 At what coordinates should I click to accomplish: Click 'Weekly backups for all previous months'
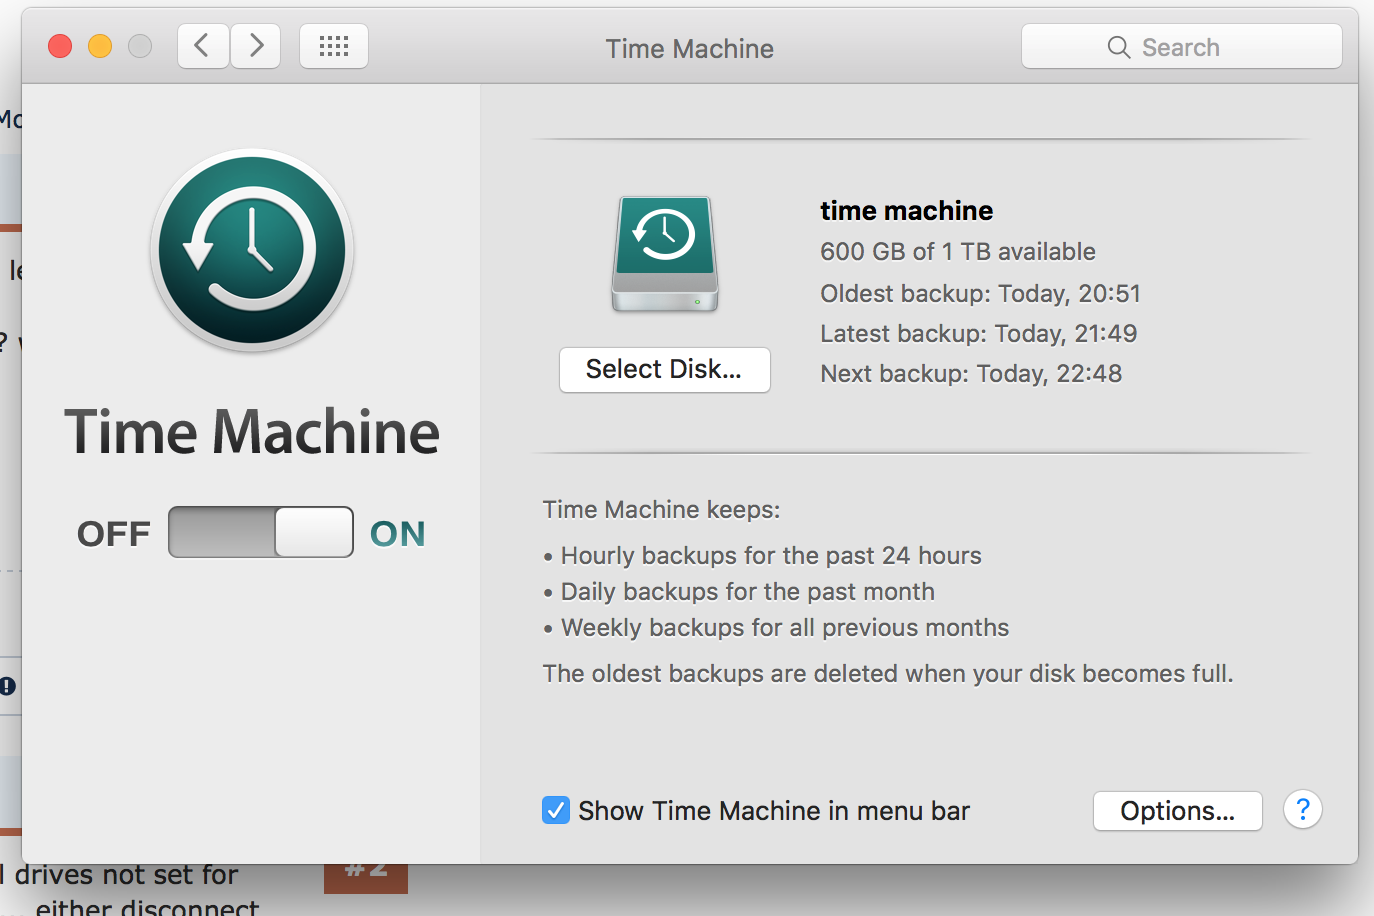click(x=785, y=628)
